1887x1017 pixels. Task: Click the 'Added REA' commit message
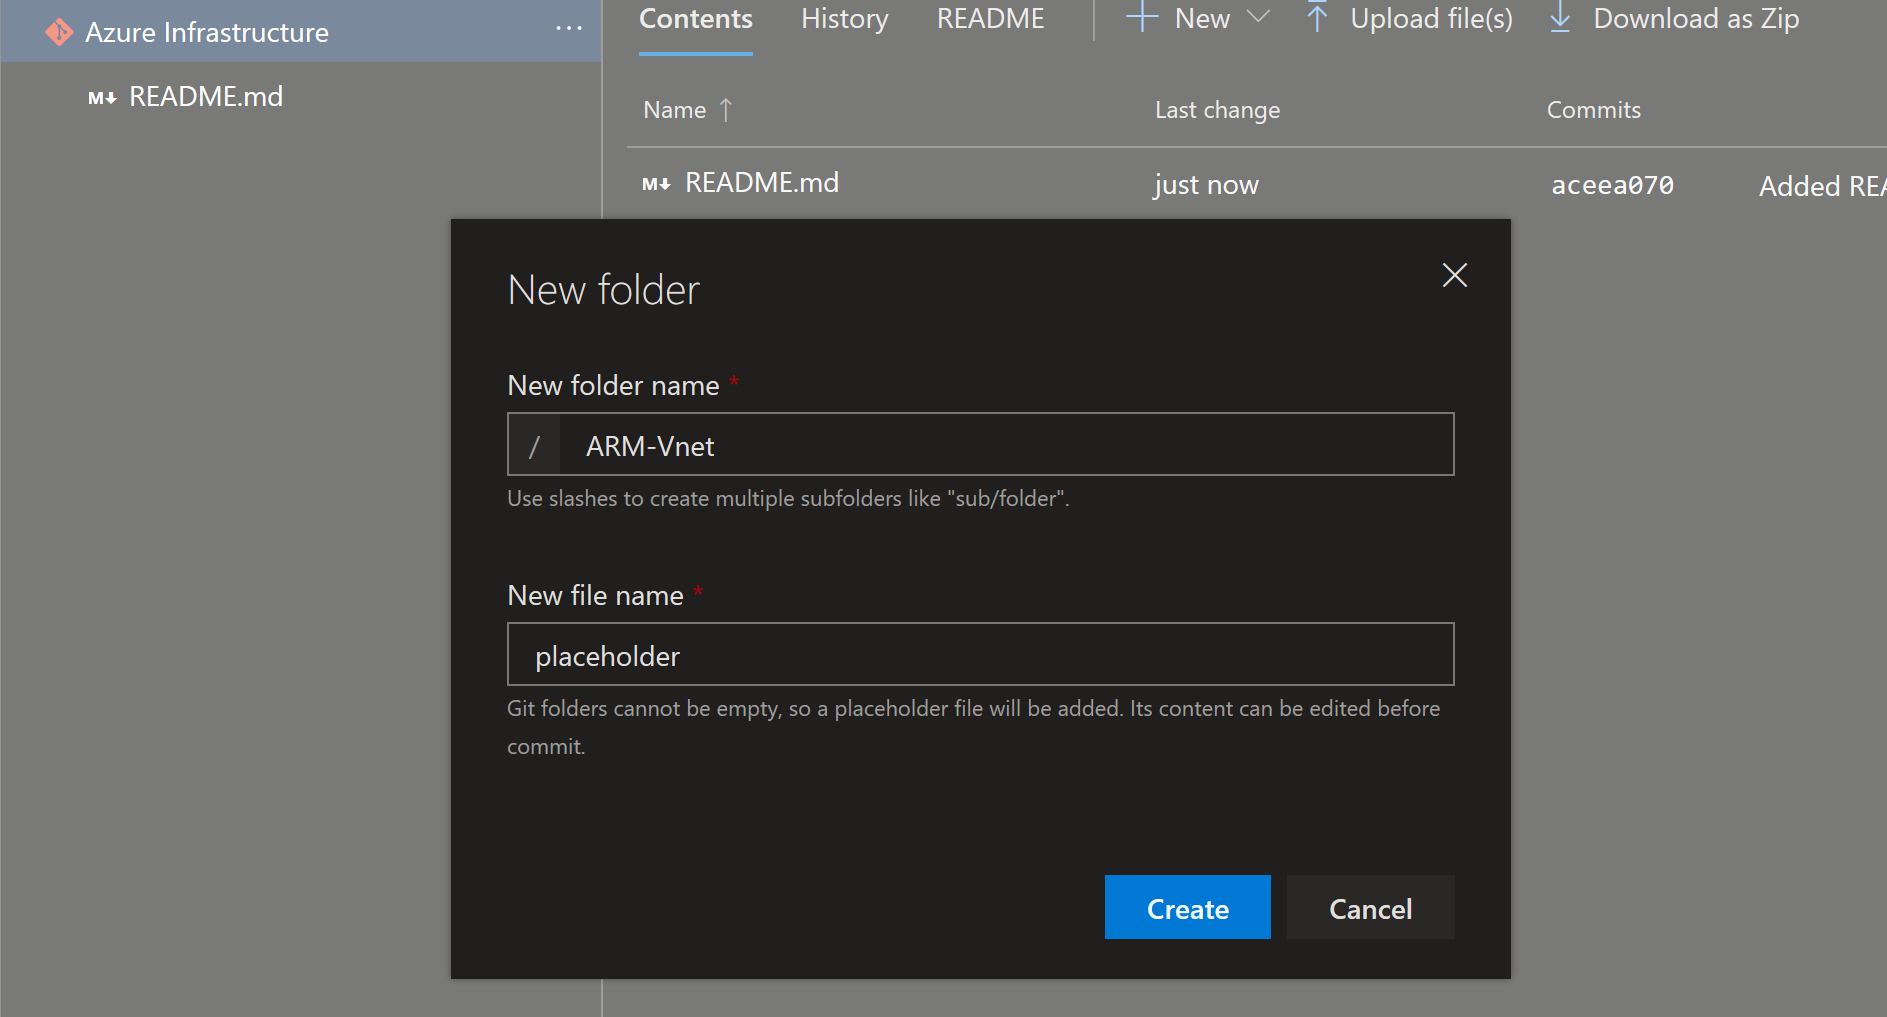point(1822,186)
